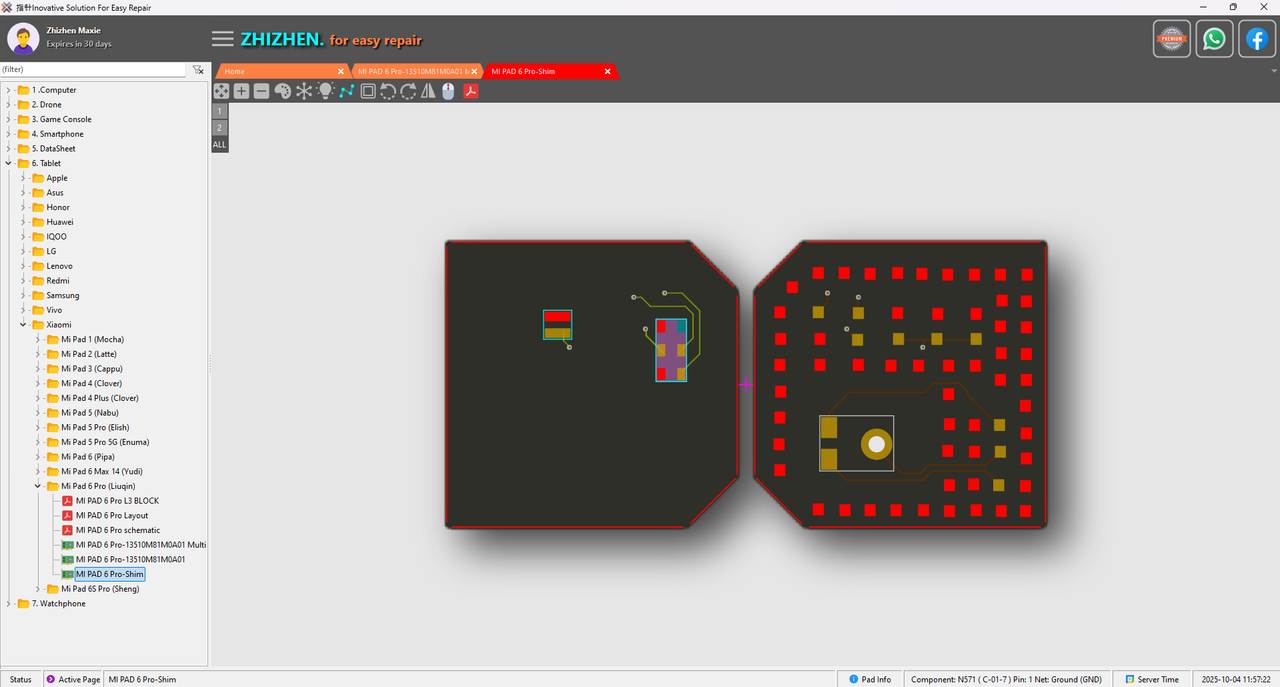Click the Status label in status bar
The height and width of the screenshot is (687, 1280).
tap(21, 679)
